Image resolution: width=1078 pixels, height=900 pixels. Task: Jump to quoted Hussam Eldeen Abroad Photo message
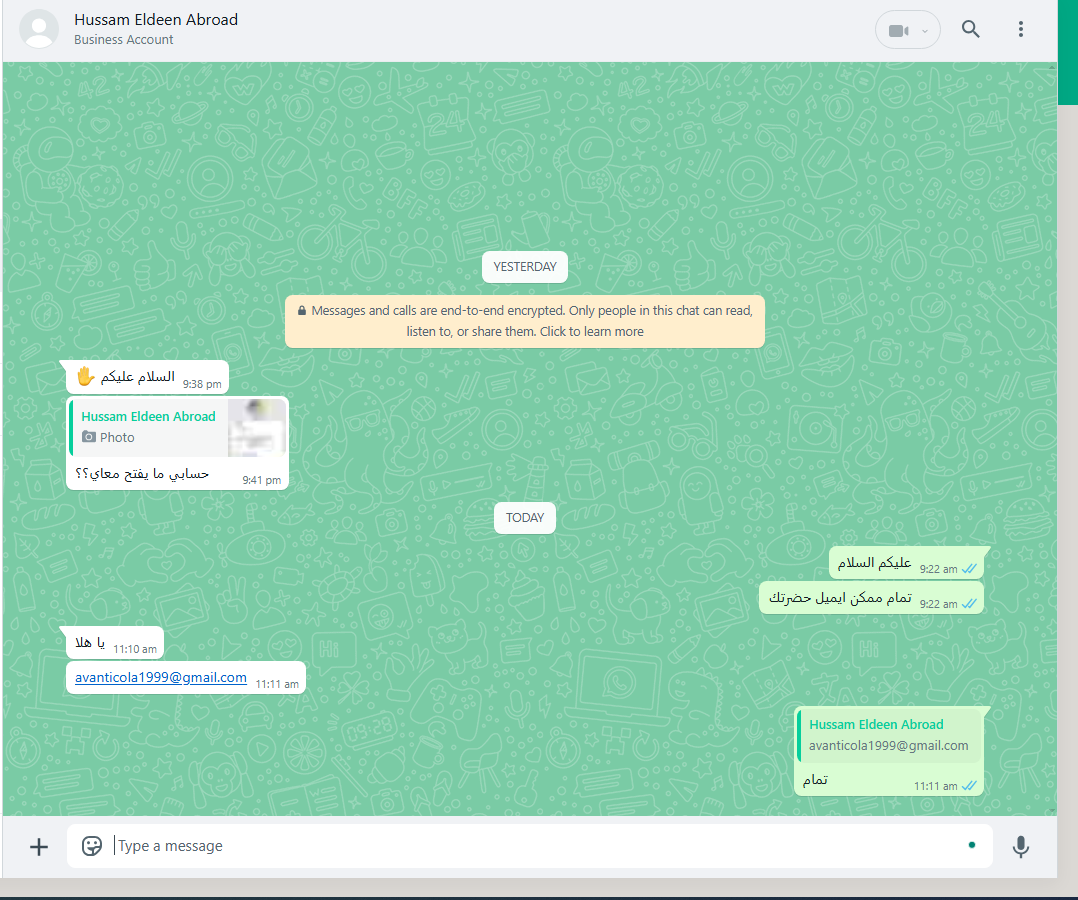pos(177,428)
